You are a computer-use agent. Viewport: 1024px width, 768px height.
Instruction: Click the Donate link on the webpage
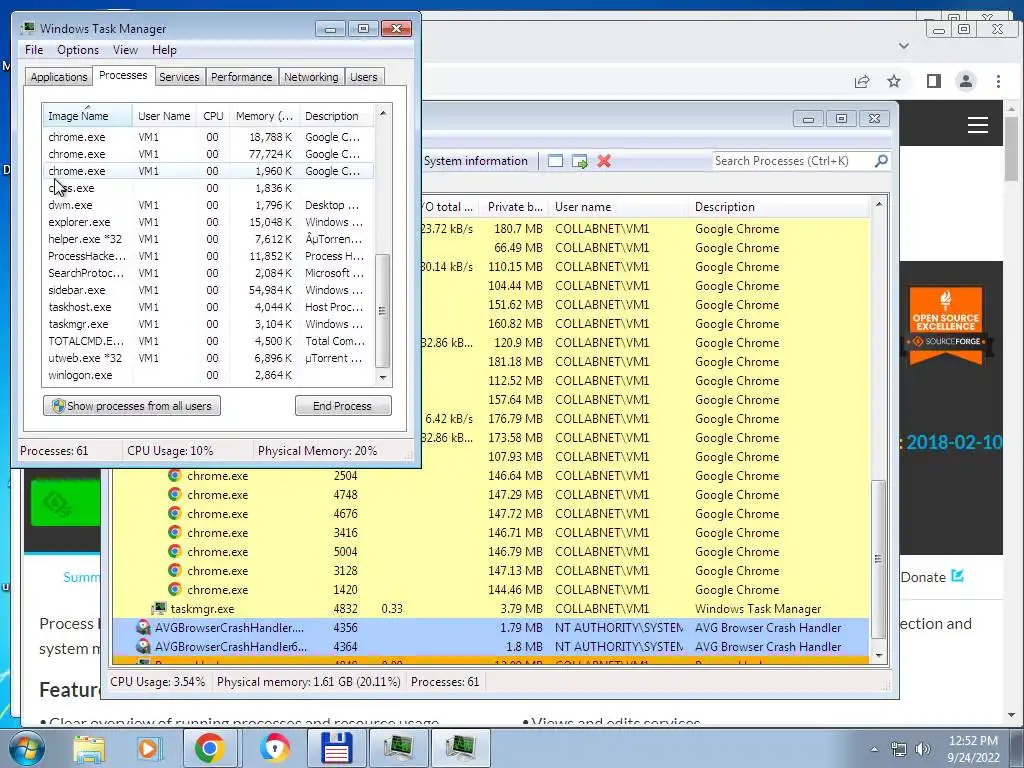932,577
